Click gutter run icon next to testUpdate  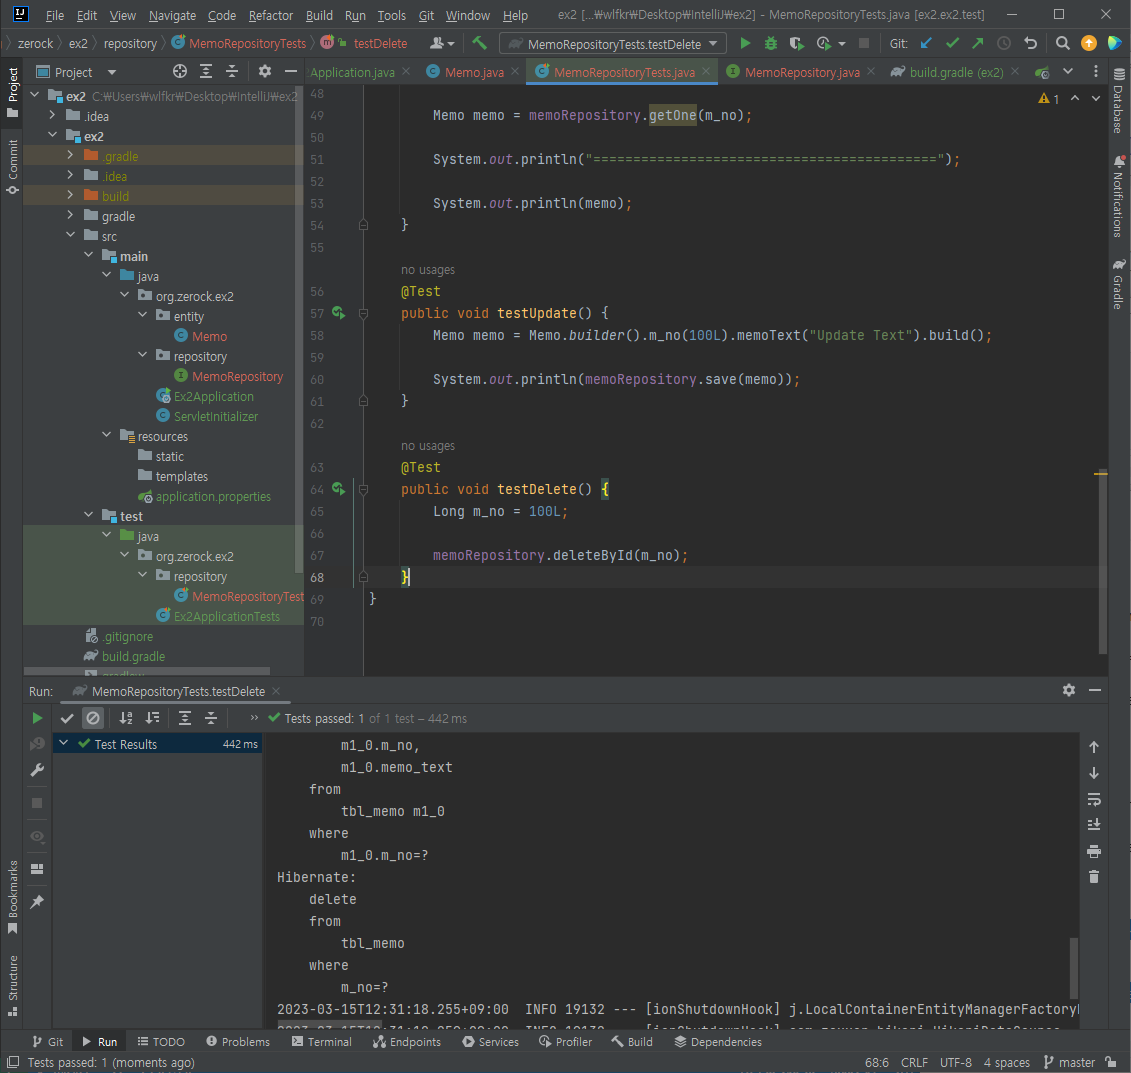338,313
